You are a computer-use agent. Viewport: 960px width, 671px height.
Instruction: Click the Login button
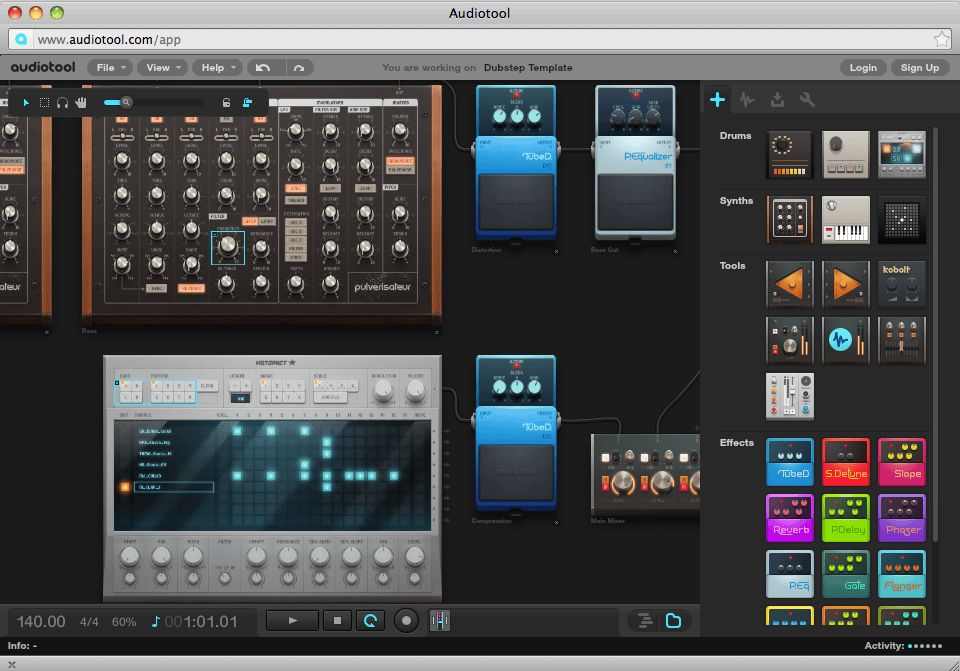863,67
